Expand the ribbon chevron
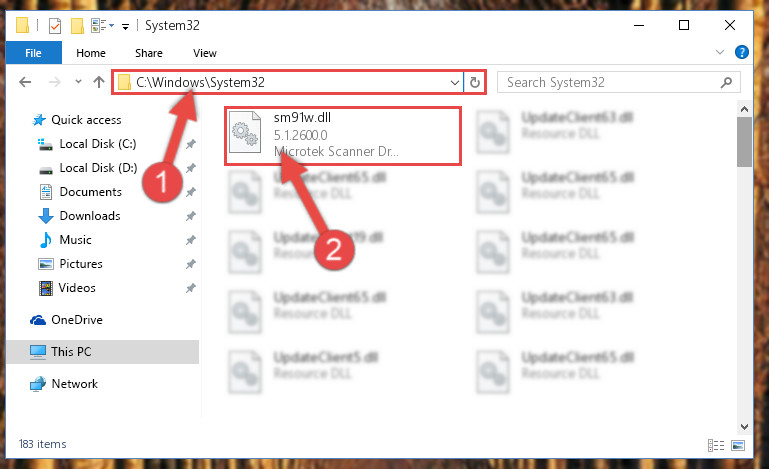Screen dimensions: 769x469 click(719, 52)
